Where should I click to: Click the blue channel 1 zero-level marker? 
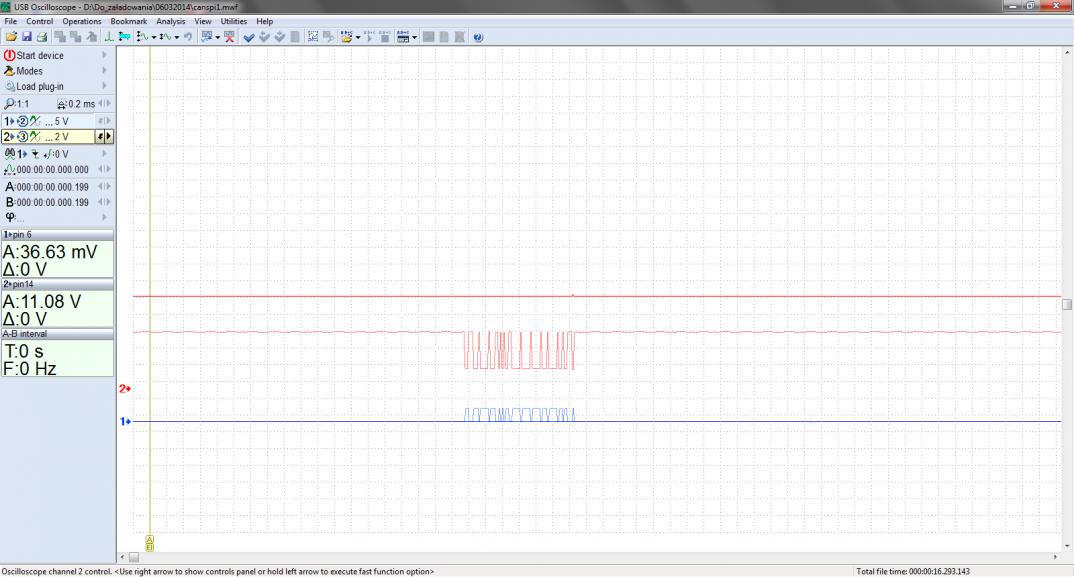(x=125, y=421)
